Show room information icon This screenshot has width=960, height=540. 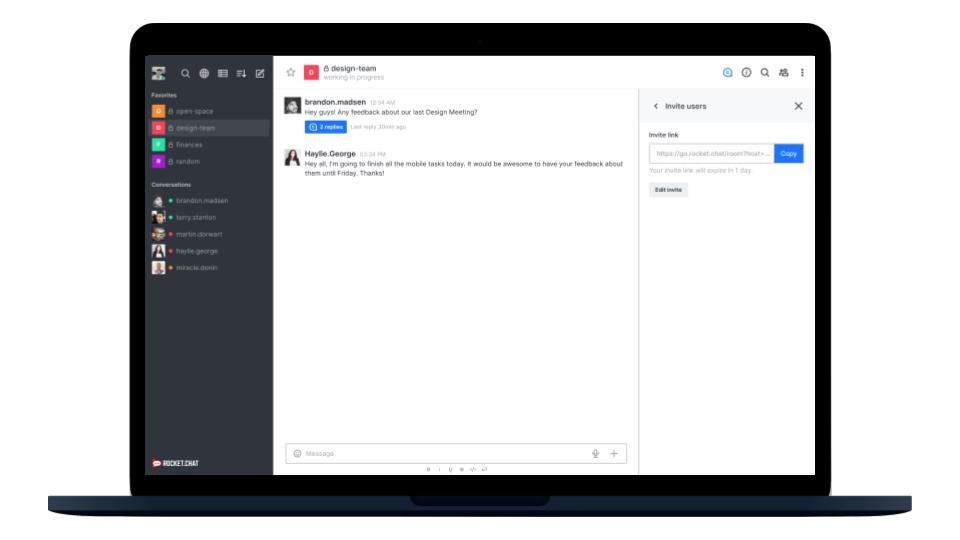point(746,72)
